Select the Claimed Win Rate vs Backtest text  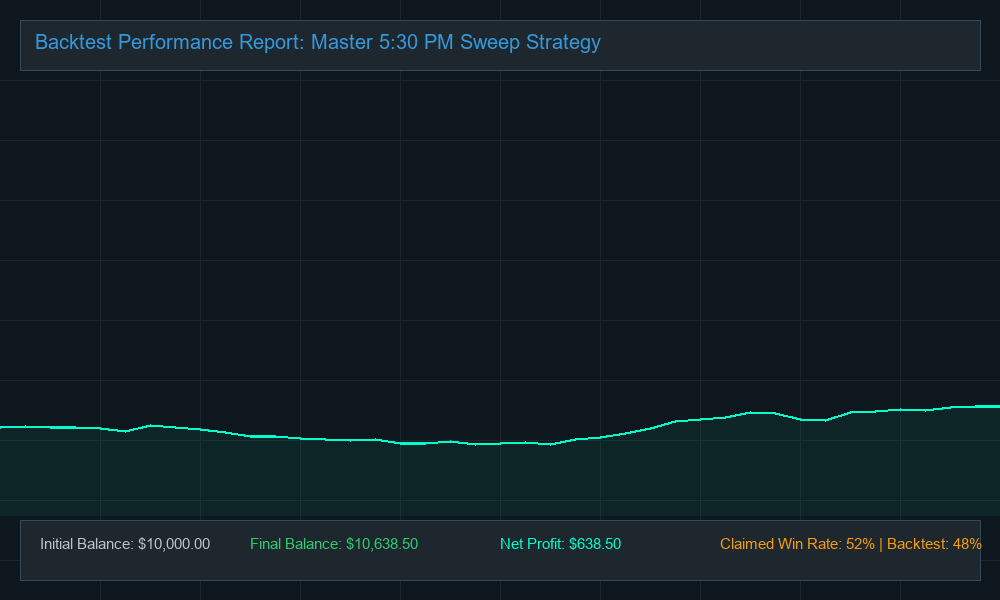(851, 544)
